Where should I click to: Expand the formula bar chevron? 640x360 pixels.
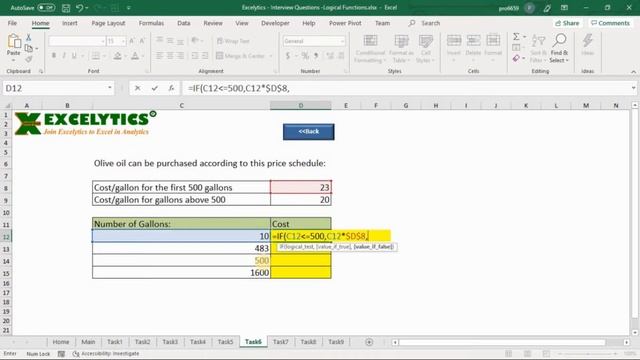(x=633, y=88)
